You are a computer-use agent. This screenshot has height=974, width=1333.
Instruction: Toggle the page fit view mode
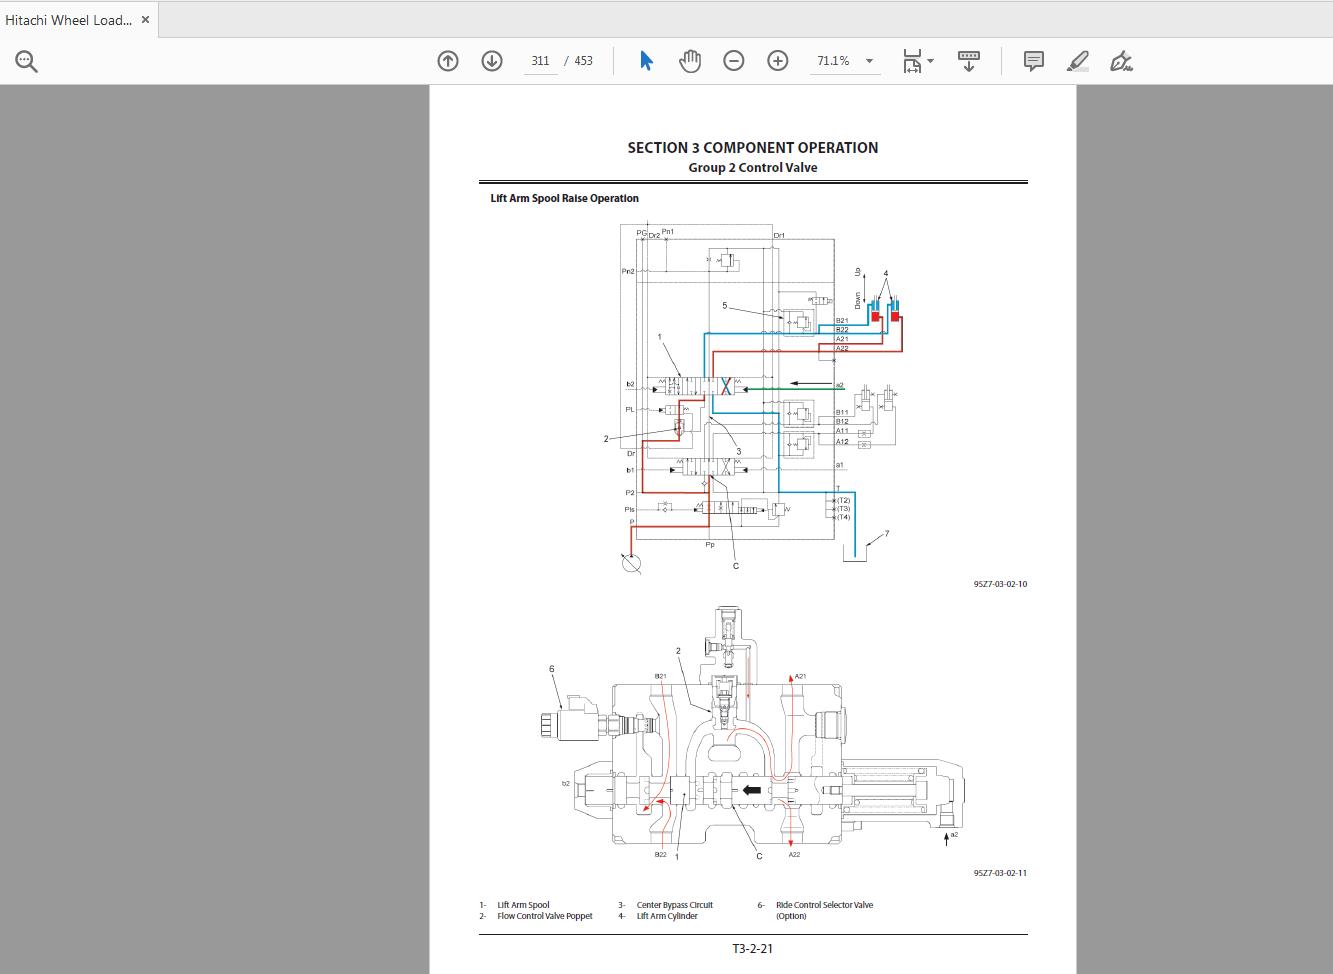pyautogui.click(x=911, y=60)
